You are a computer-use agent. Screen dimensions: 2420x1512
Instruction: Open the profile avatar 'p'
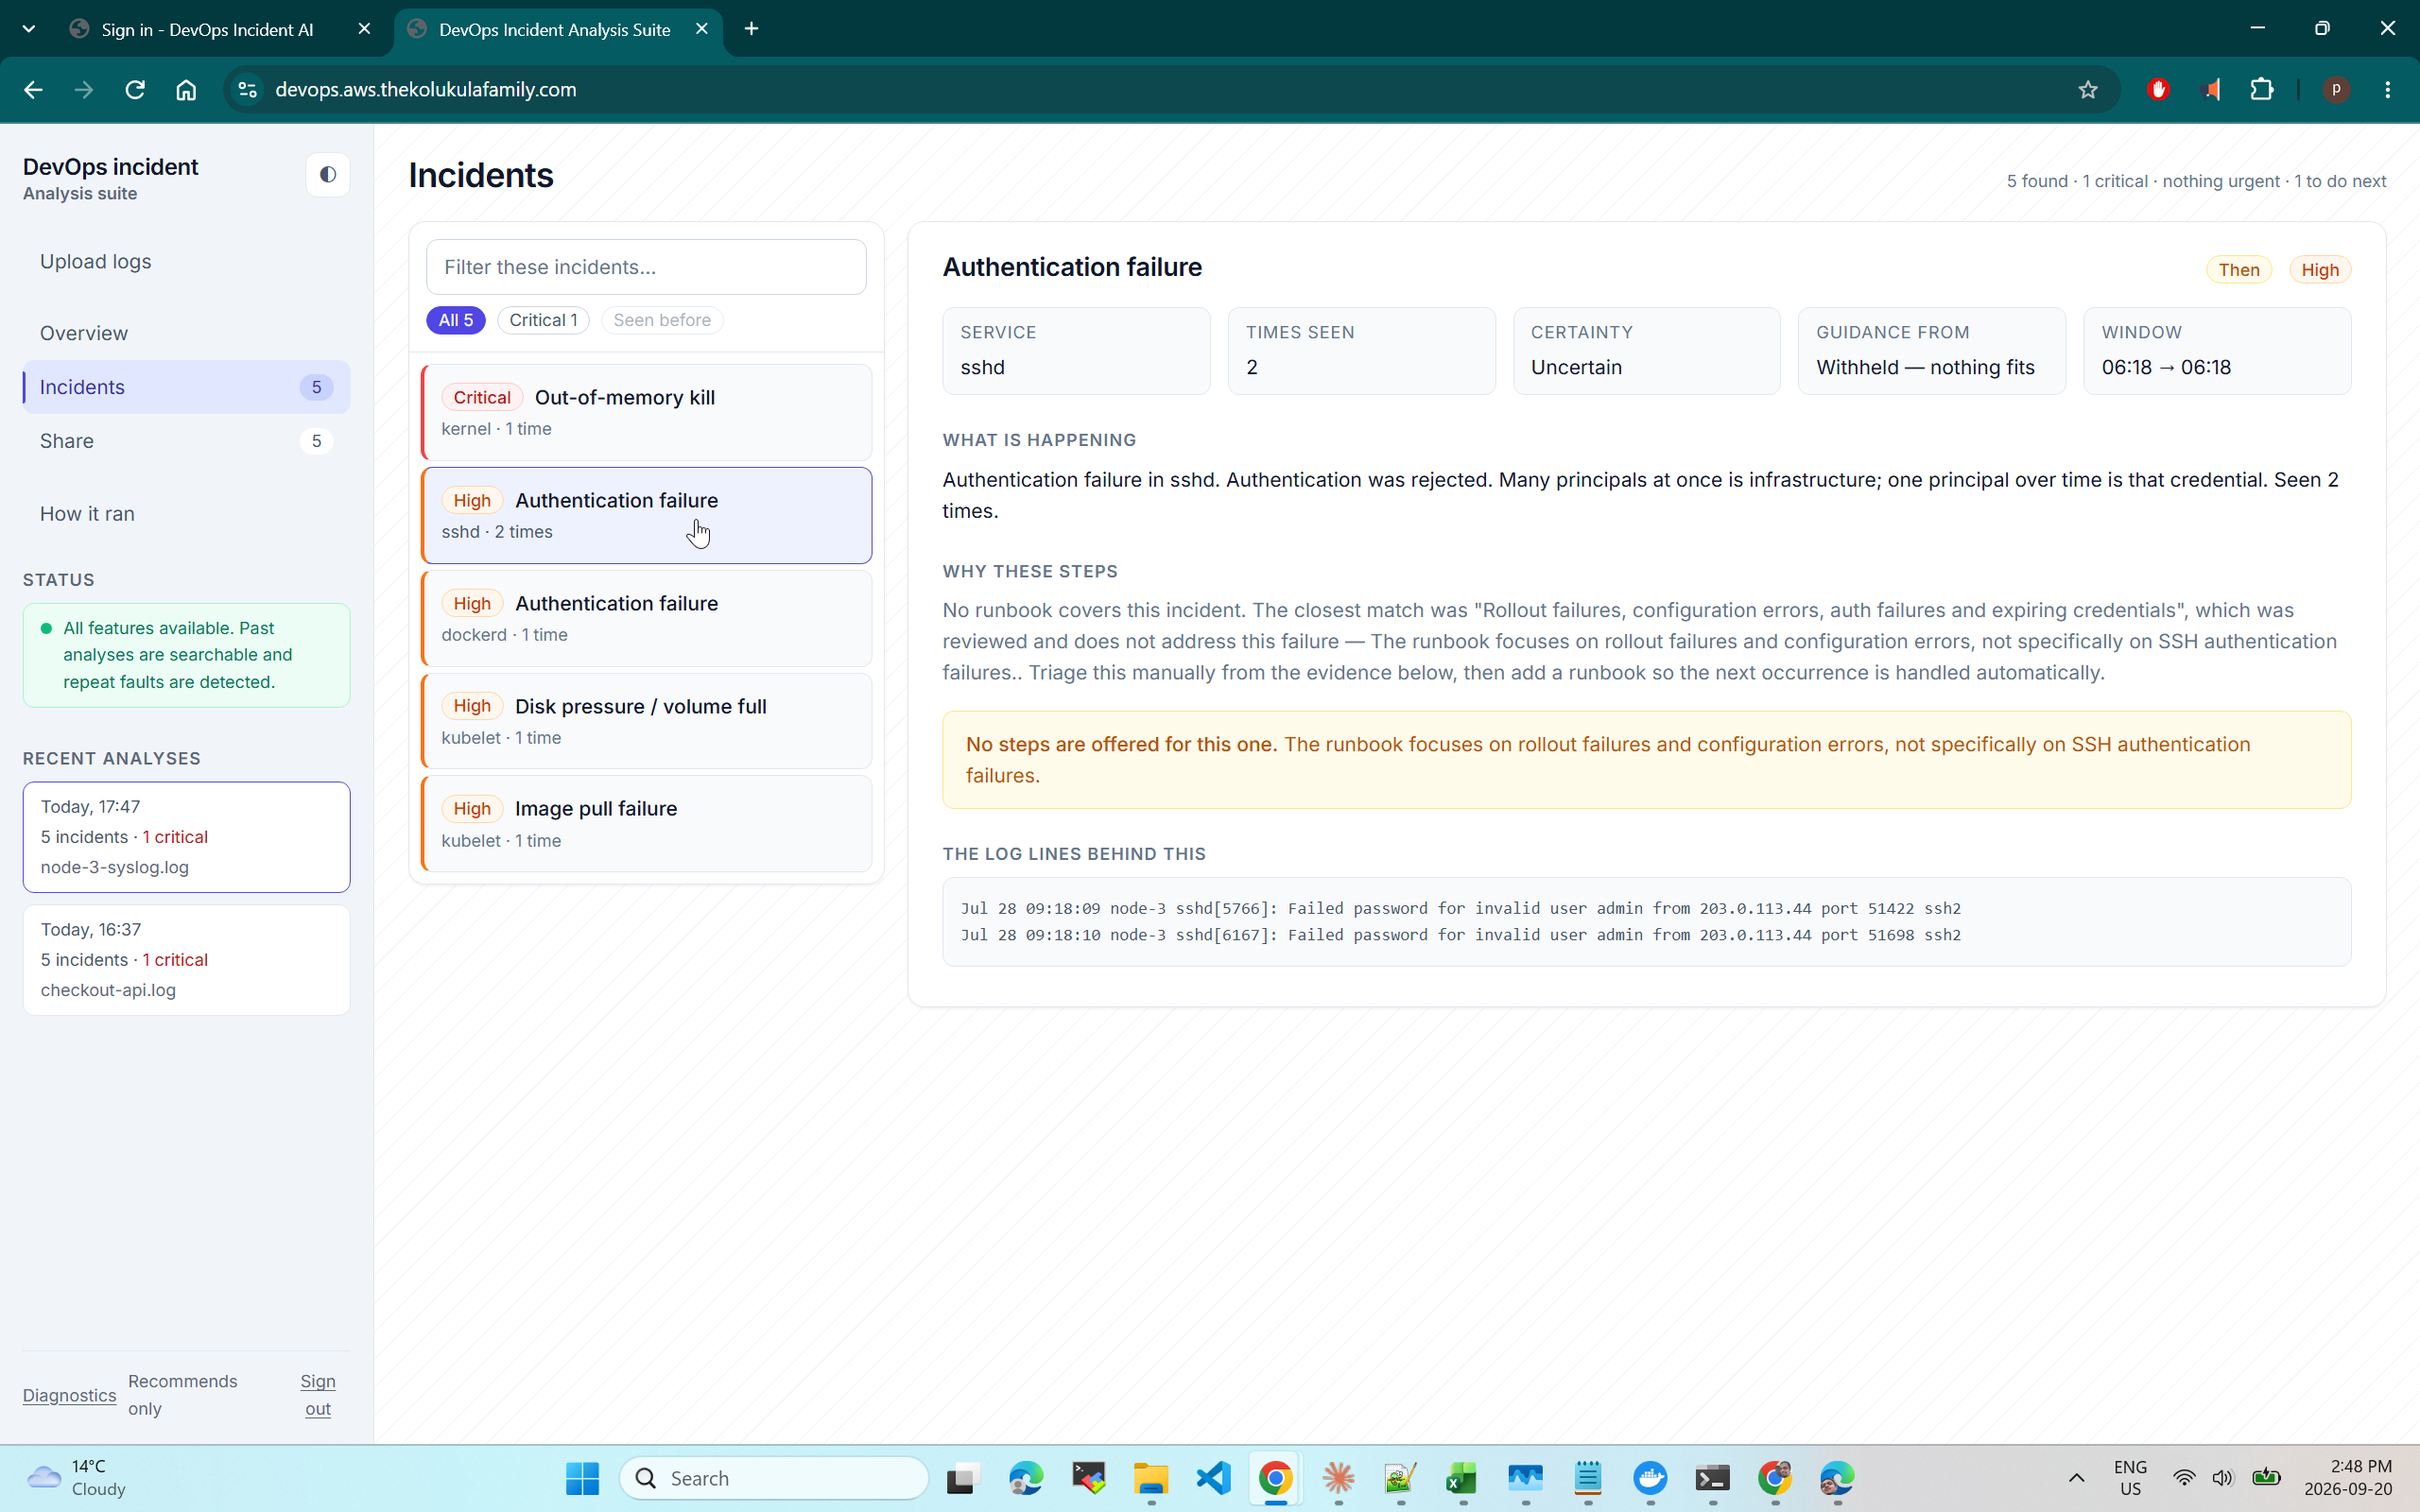coord(2336,90)
